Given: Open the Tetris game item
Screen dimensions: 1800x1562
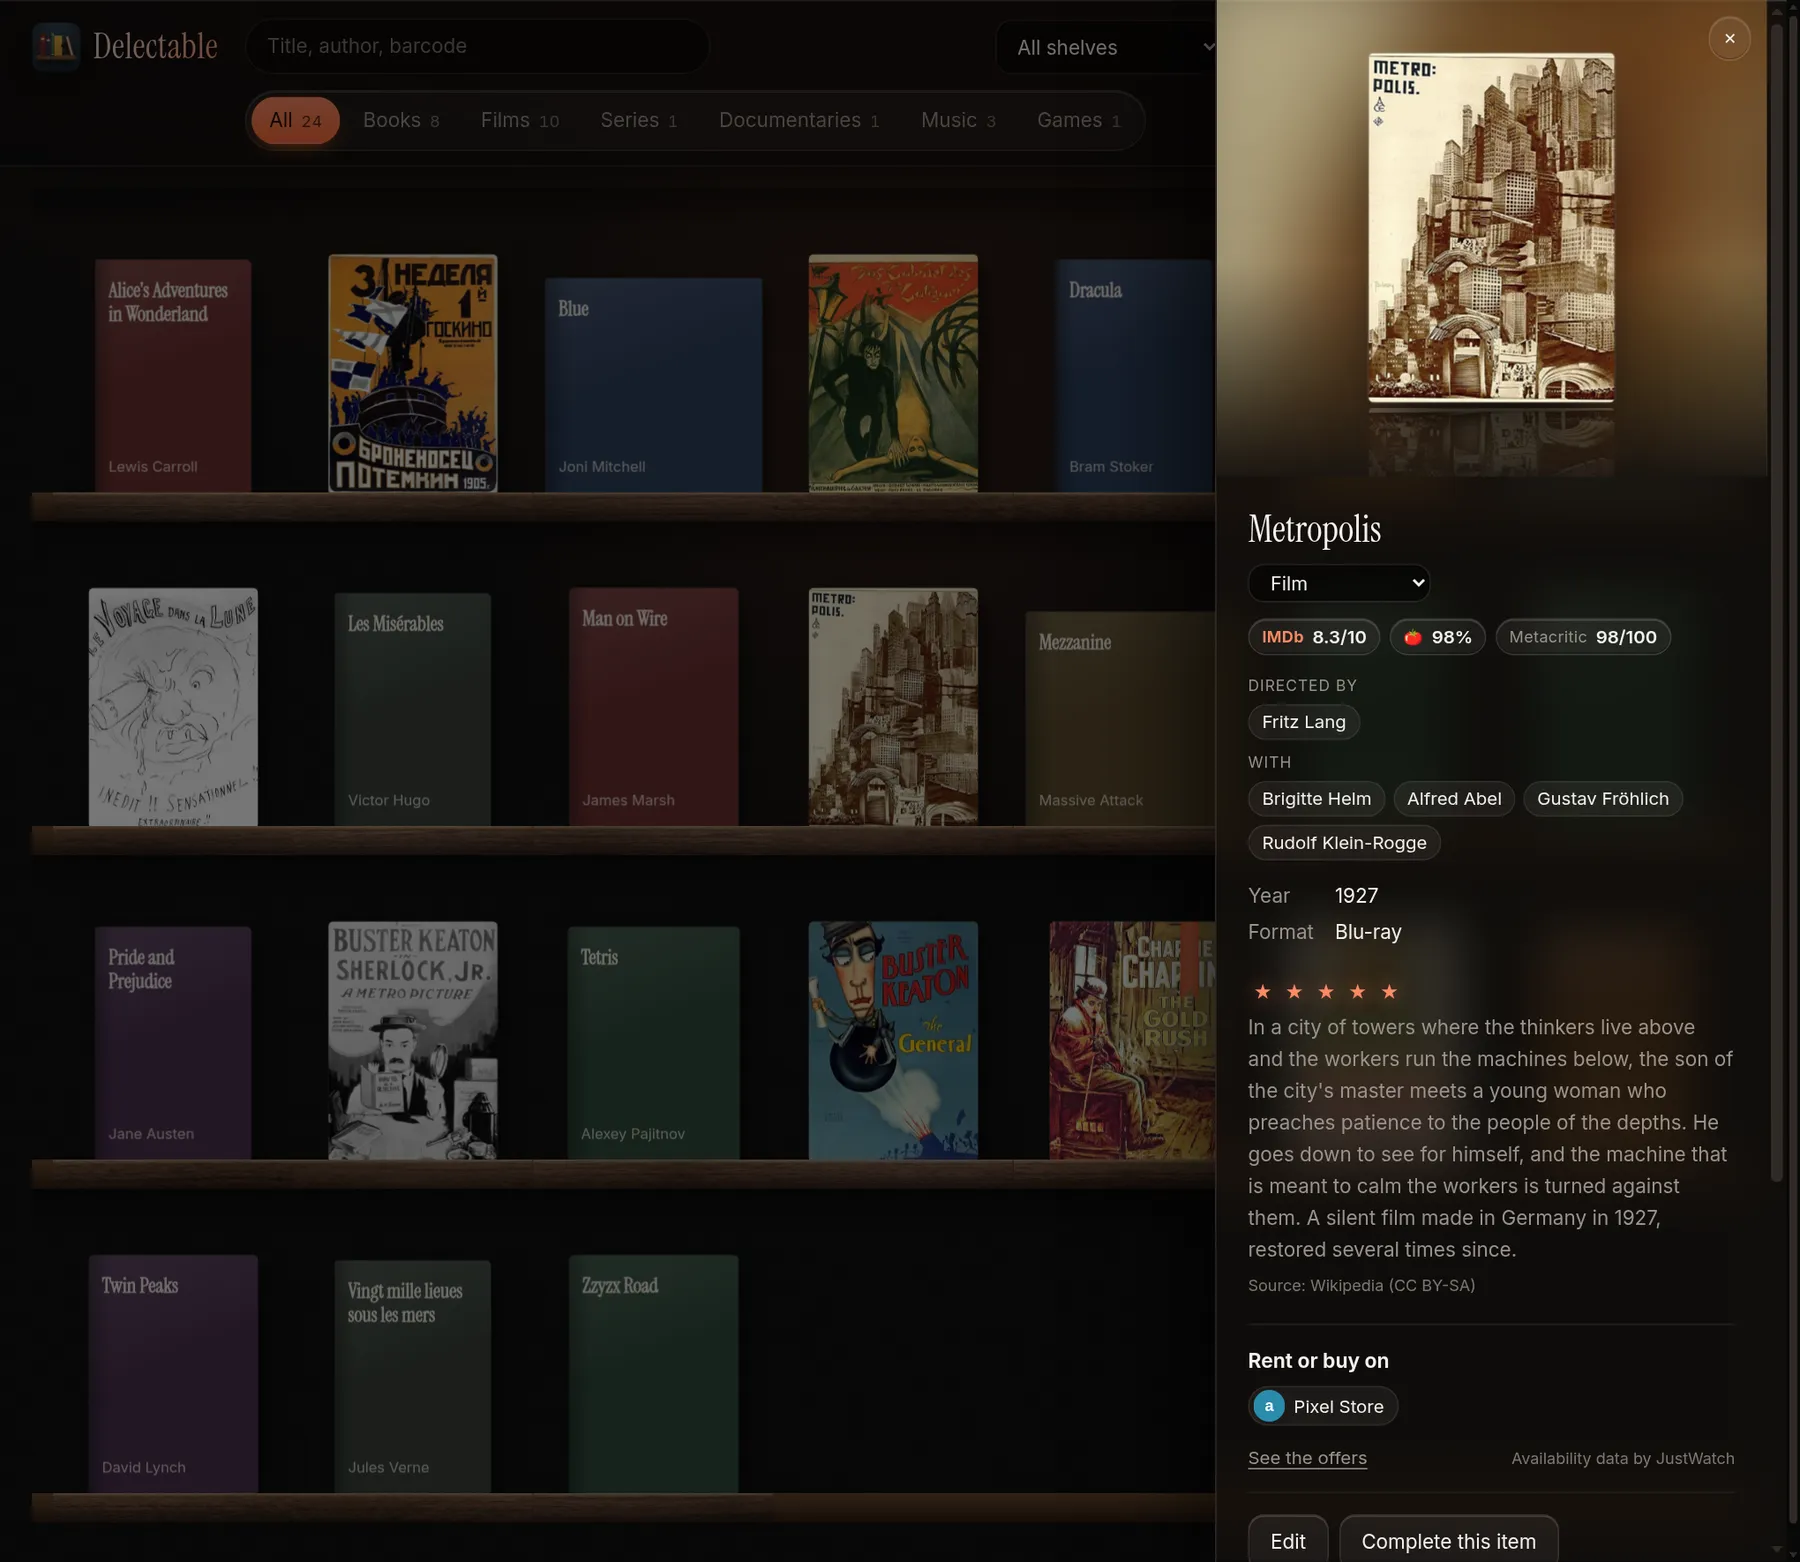Looking at the screenshot, I should (x=654, y=1043).
